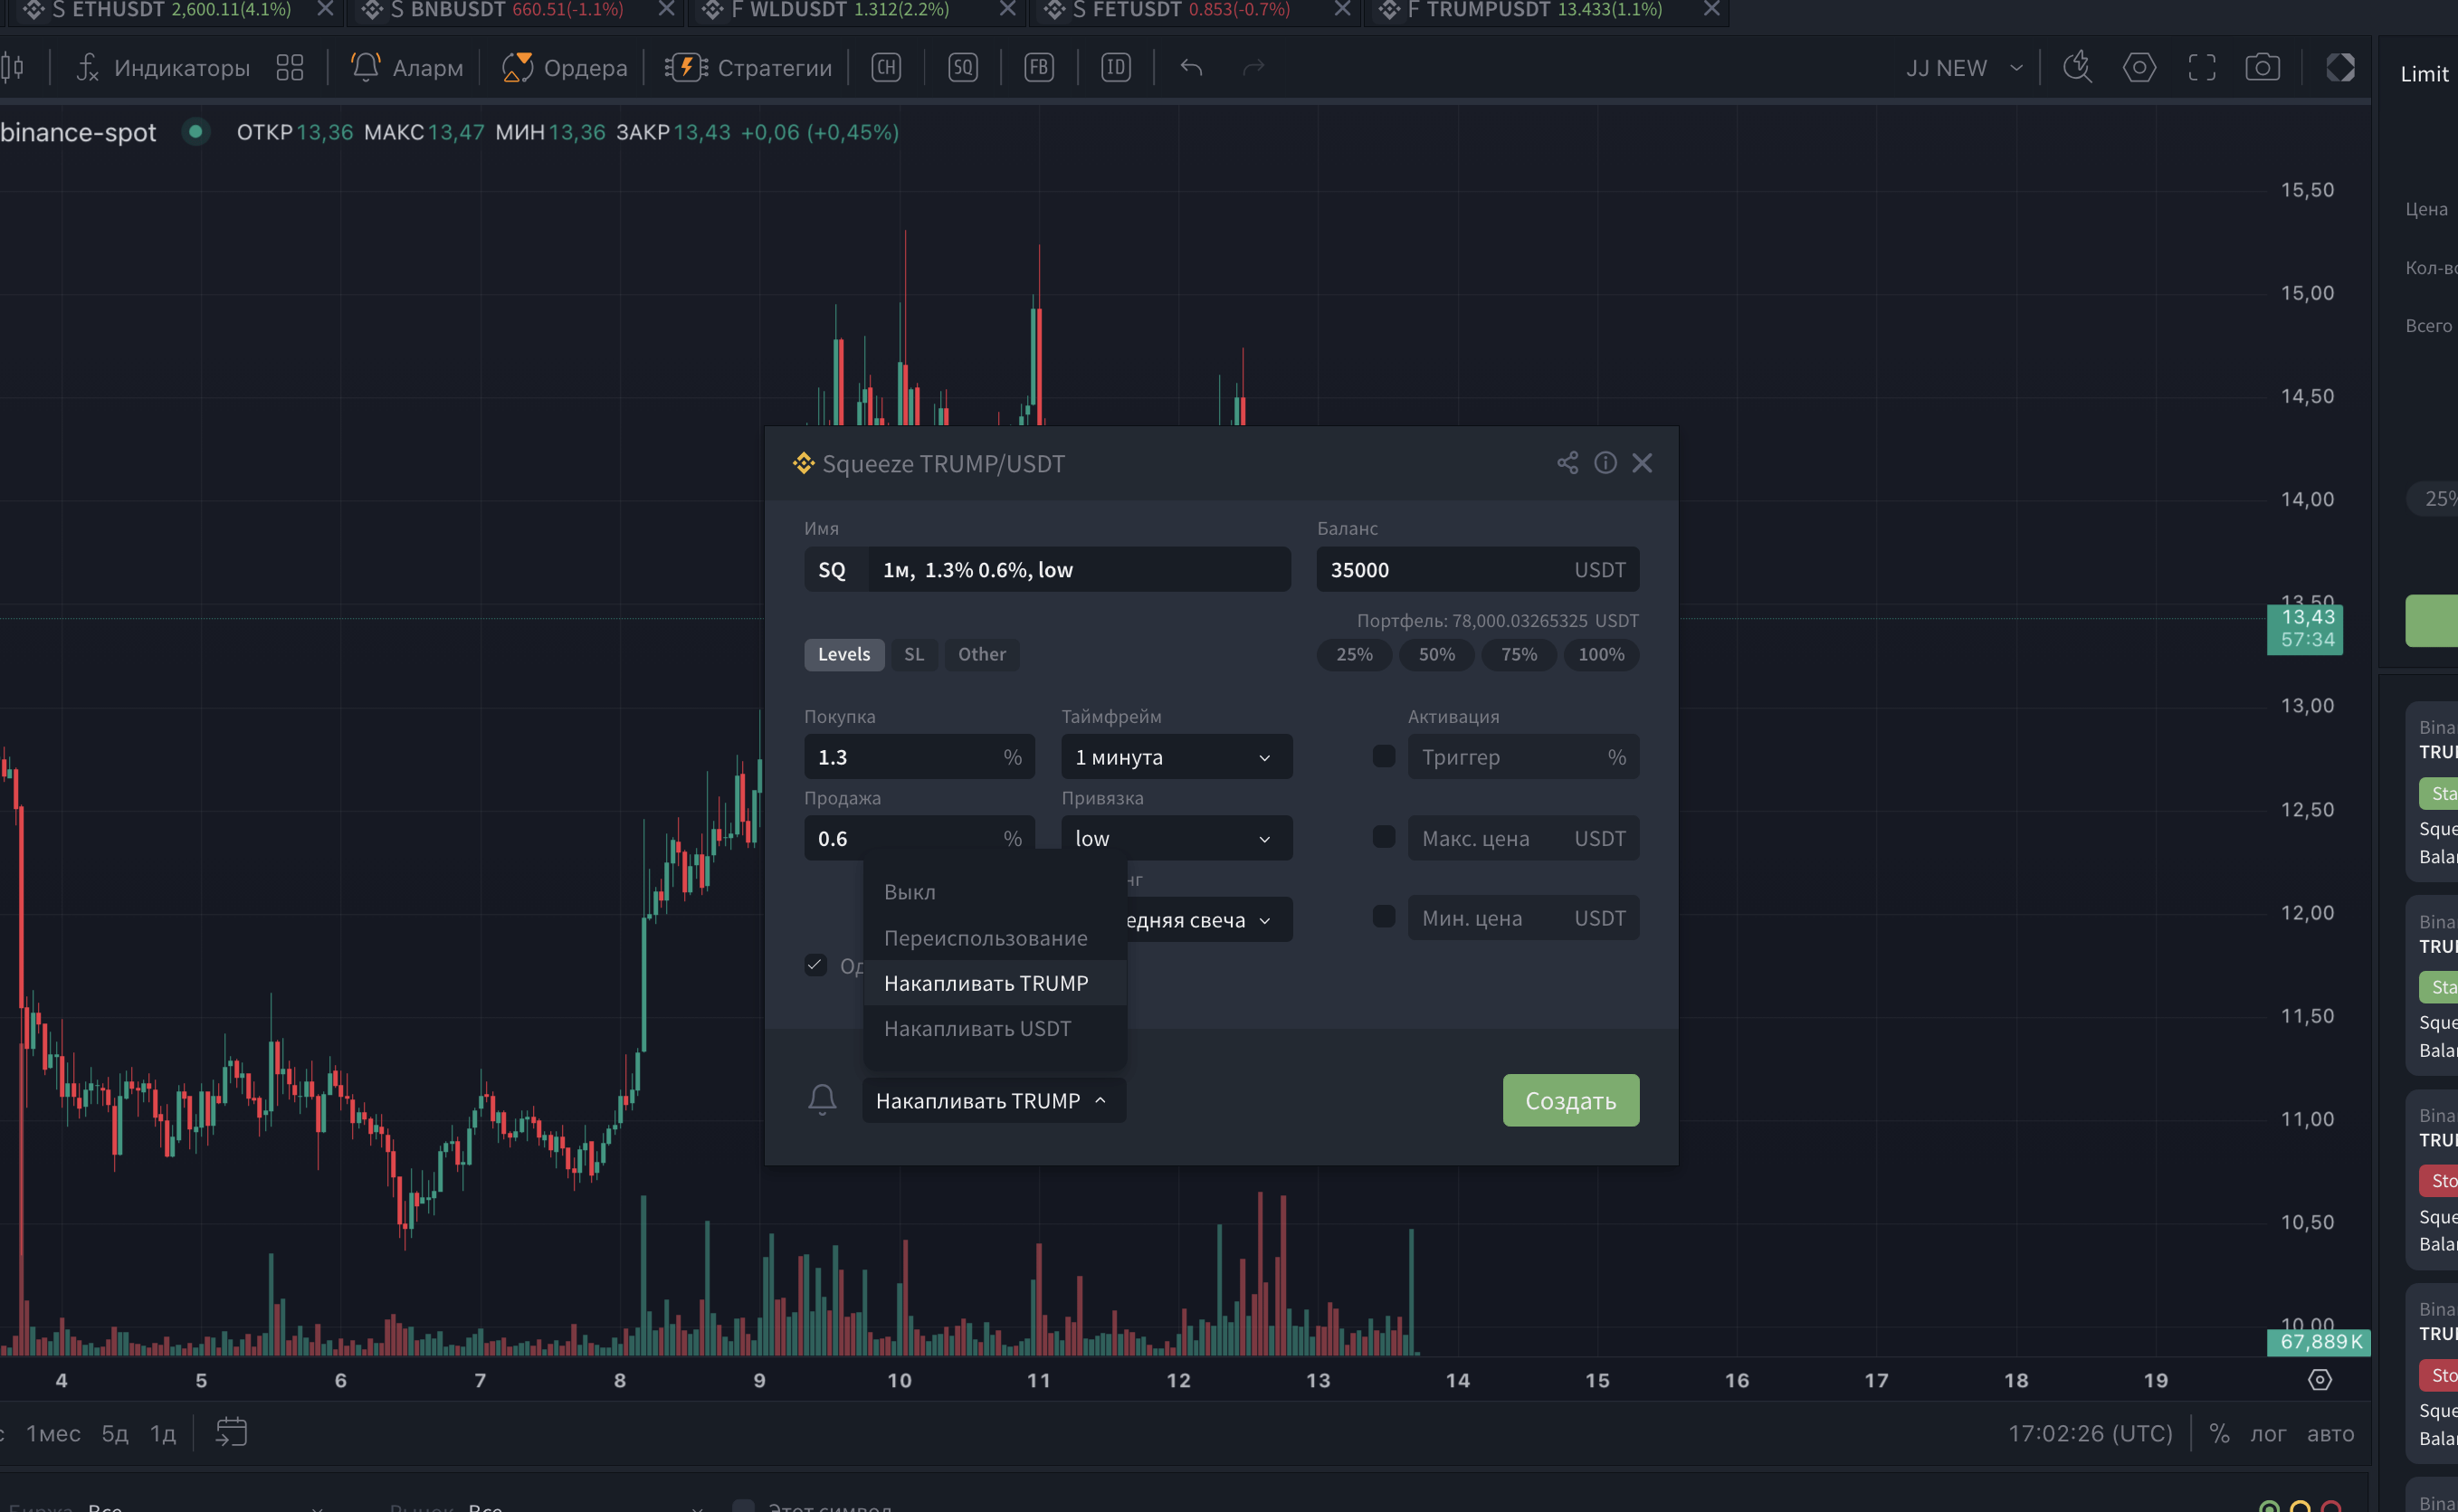The height and width of the screenshot is (1512, 2458).
Task: Set balance to 25% of portfolio
Action: [1354, 654]
